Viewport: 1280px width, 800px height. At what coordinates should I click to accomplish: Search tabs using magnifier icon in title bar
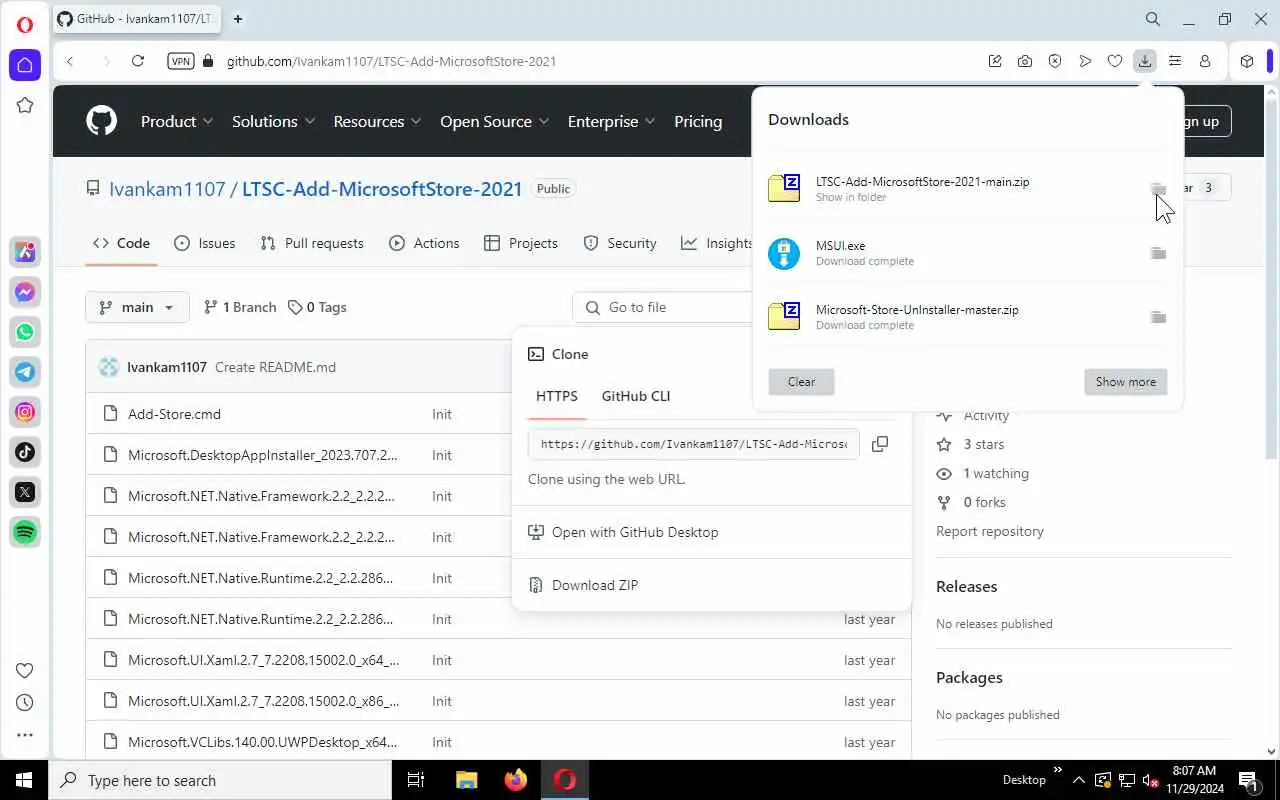point(1153,19)
